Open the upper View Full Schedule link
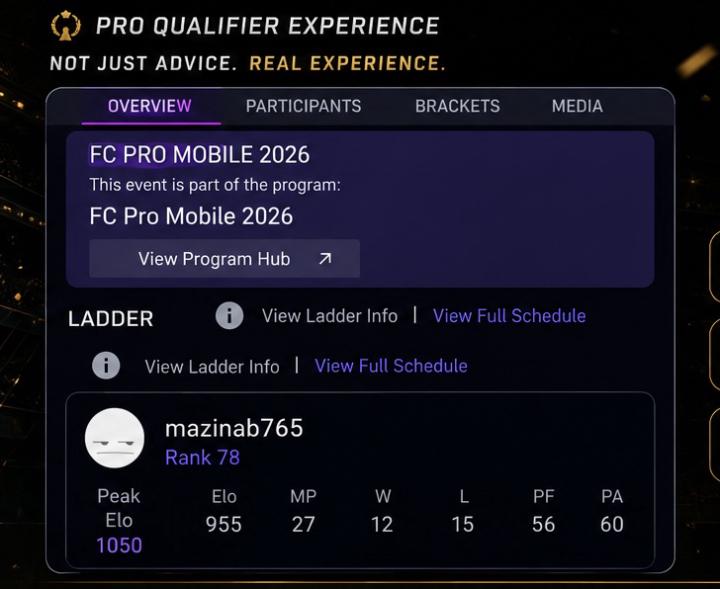The width and height of the screenshot is (720, 589). (509, 316)
